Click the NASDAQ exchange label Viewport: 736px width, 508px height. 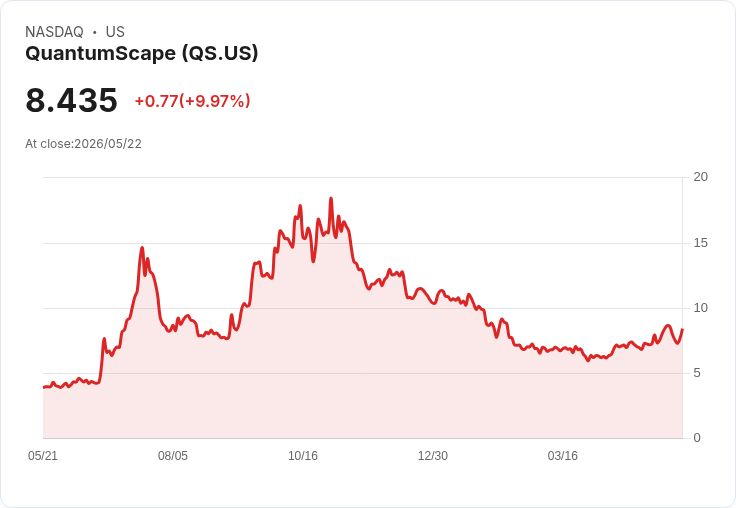tap(54, 32)
